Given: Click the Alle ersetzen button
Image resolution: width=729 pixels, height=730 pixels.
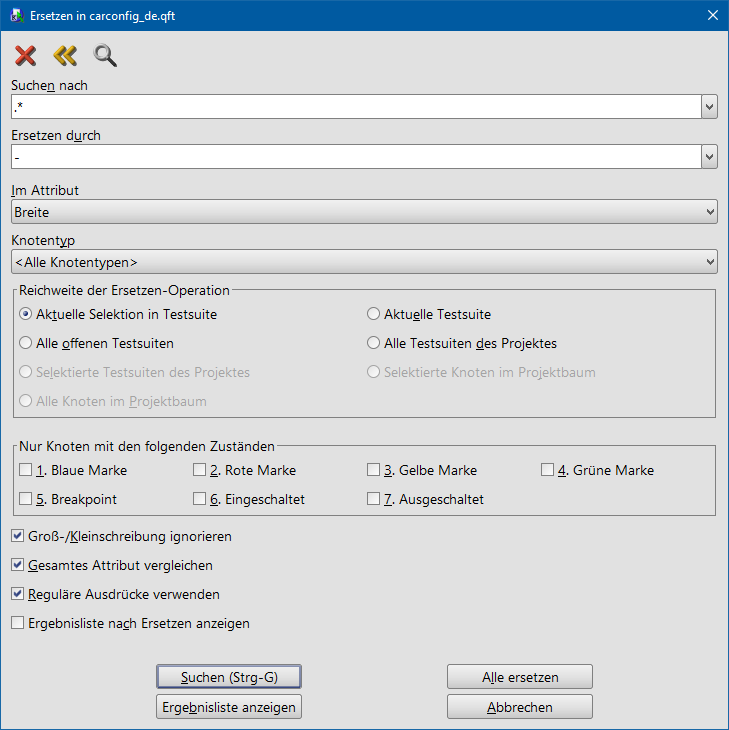Looking at the screenshot, I should pyautogui.click(x=520, y=676).
